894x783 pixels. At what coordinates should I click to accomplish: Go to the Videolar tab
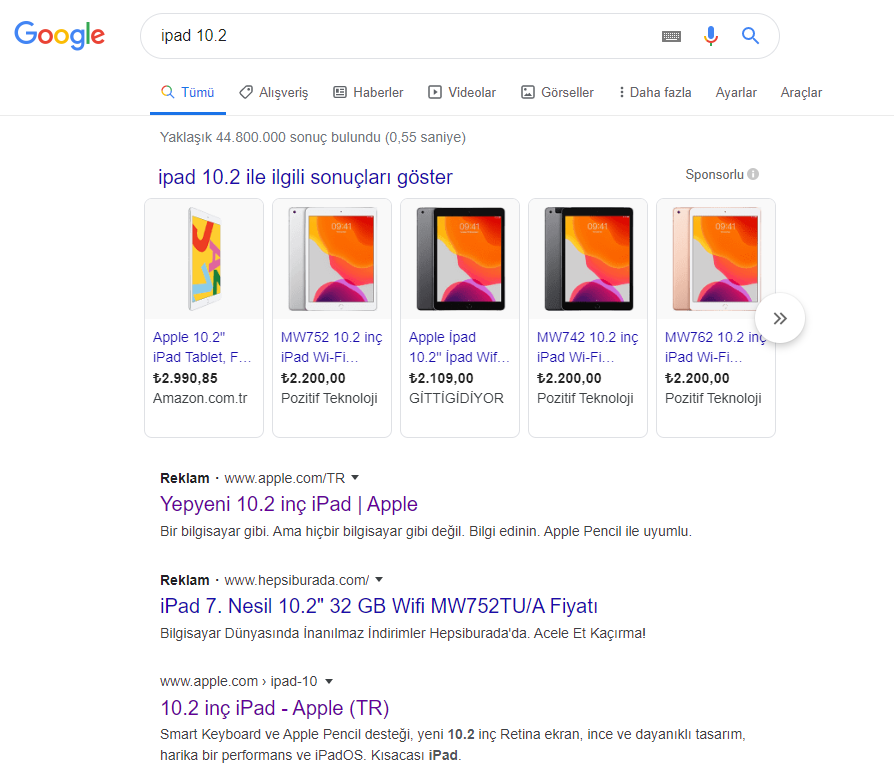pos(462,92)
